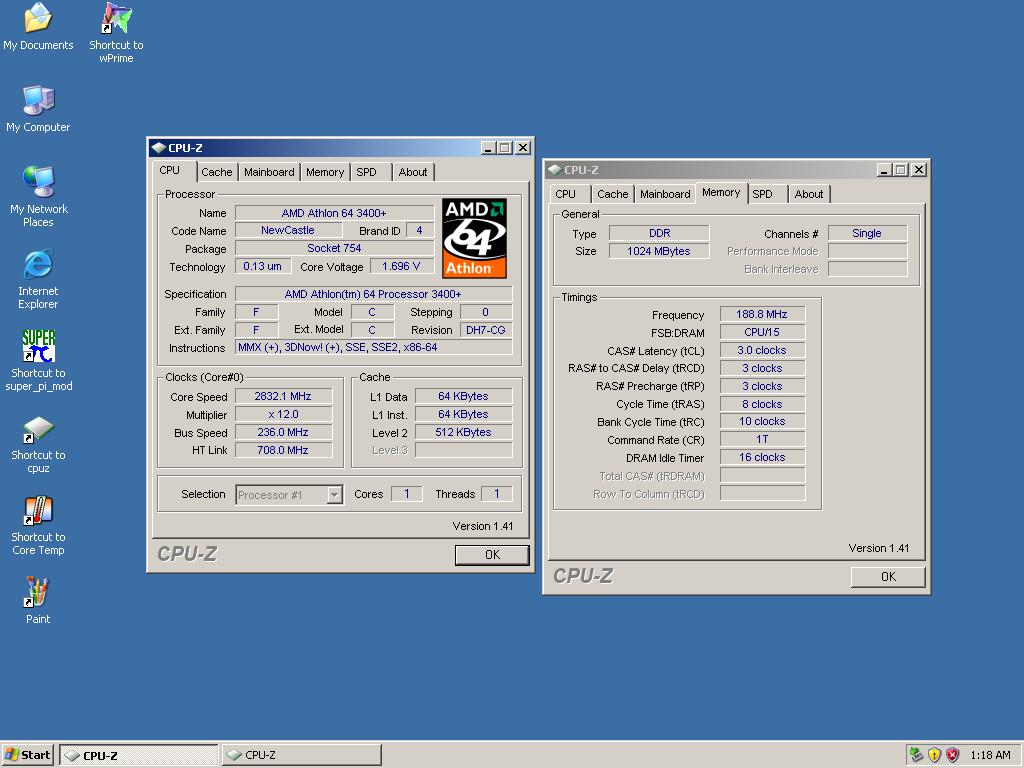Click Command Rate value 1T
This screenshot has height=768, width=1024.
pos(762,440)
